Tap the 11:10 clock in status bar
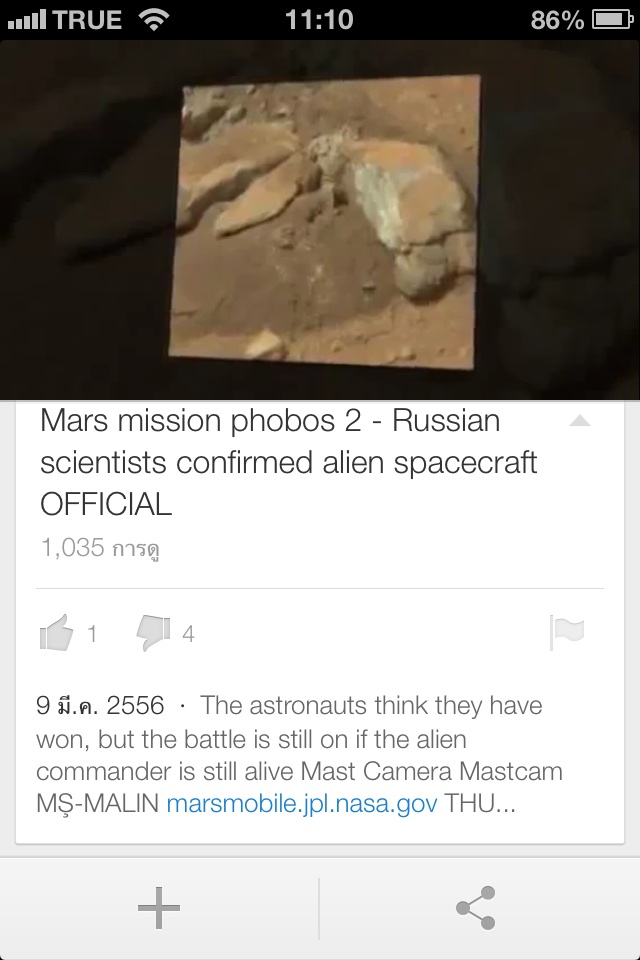The height and width of the screenshot is (960, 640). [319, 20]
